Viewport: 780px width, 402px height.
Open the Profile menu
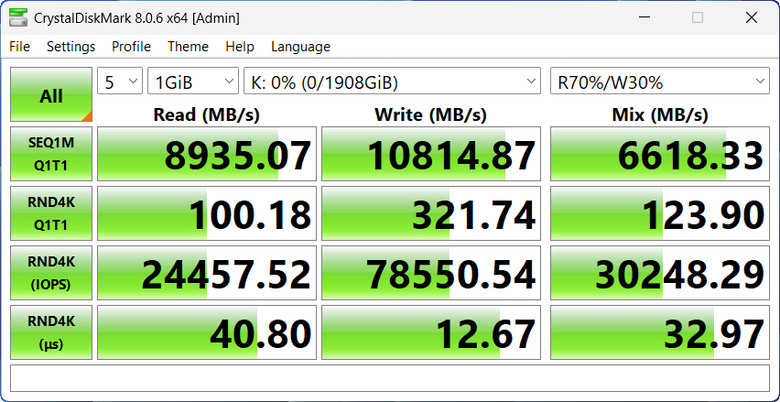[131, 47]
